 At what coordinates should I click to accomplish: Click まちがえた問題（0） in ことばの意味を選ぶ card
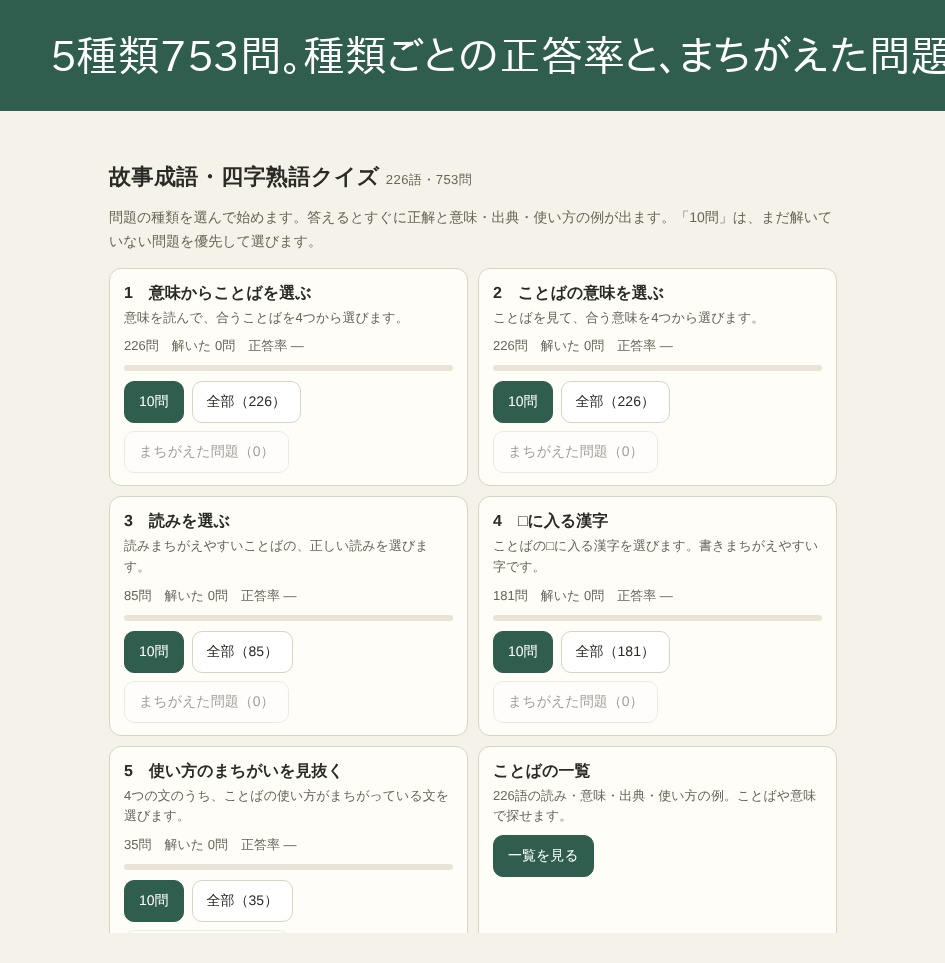click(x=575, y=452)
